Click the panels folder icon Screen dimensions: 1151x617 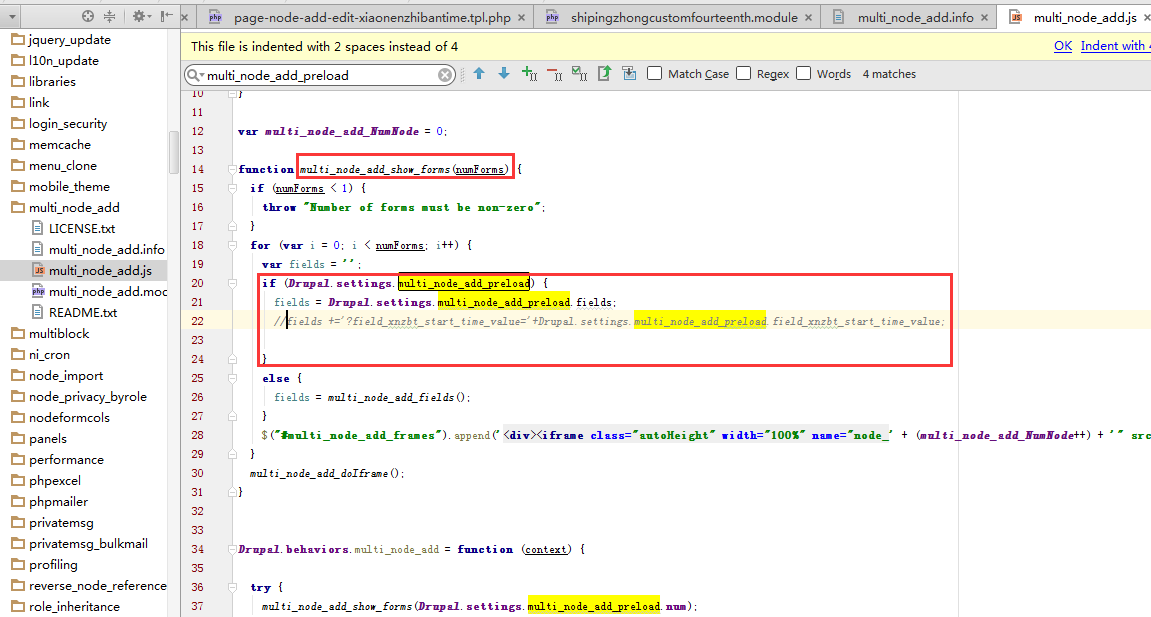coord(18,439)
